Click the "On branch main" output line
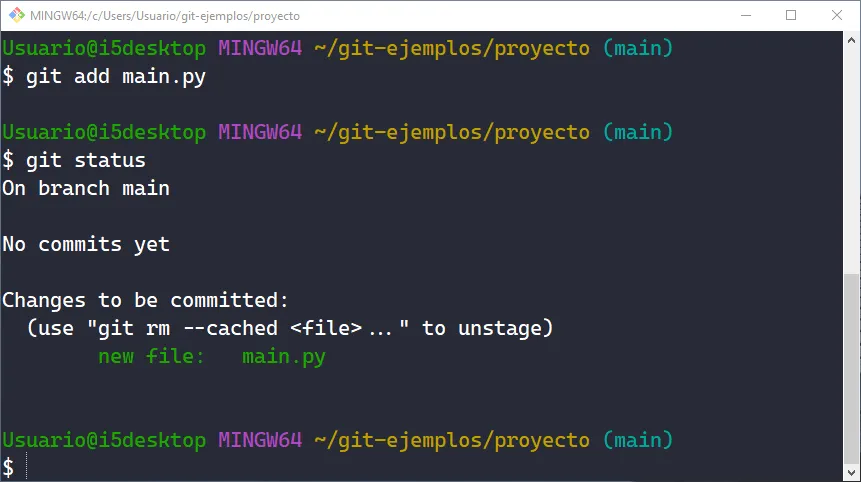The image size is (861, 482). 86,188
